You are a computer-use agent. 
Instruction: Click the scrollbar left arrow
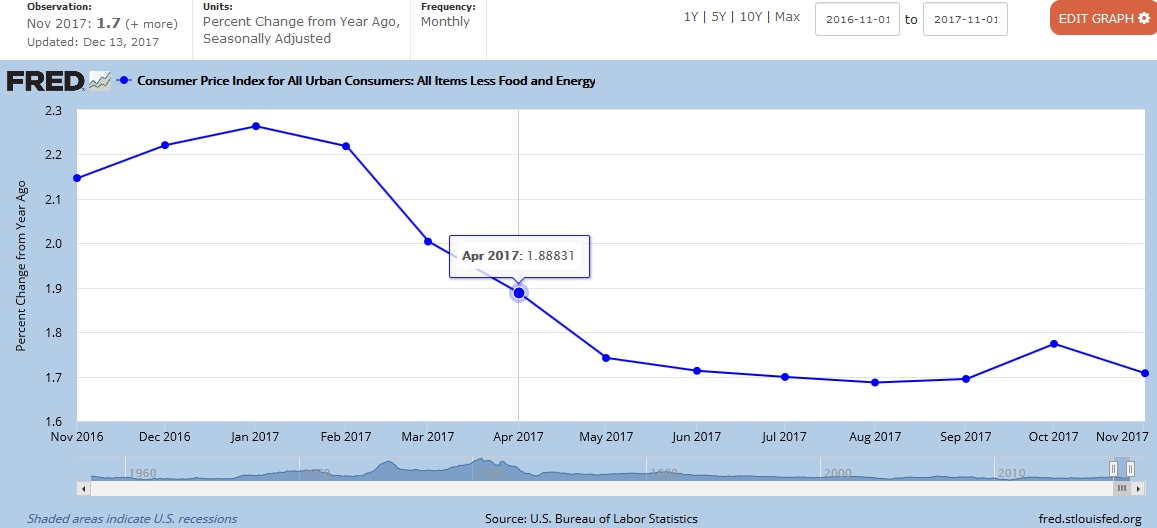point(83,488)
